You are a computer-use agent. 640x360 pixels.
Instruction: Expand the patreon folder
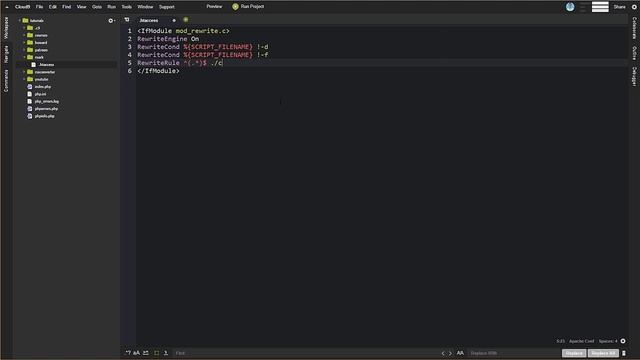pos(24,50)
